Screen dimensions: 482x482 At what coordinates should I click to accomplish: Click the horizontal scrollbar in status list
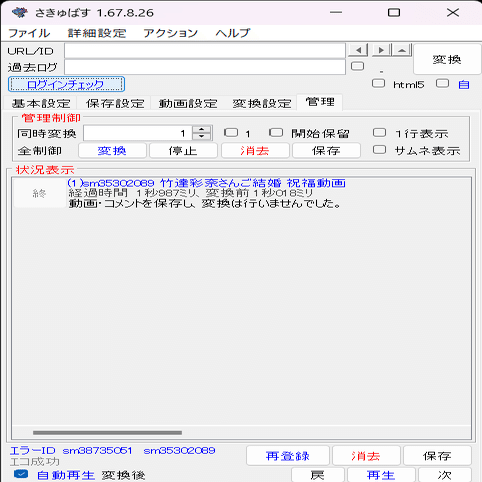[107, 433]
